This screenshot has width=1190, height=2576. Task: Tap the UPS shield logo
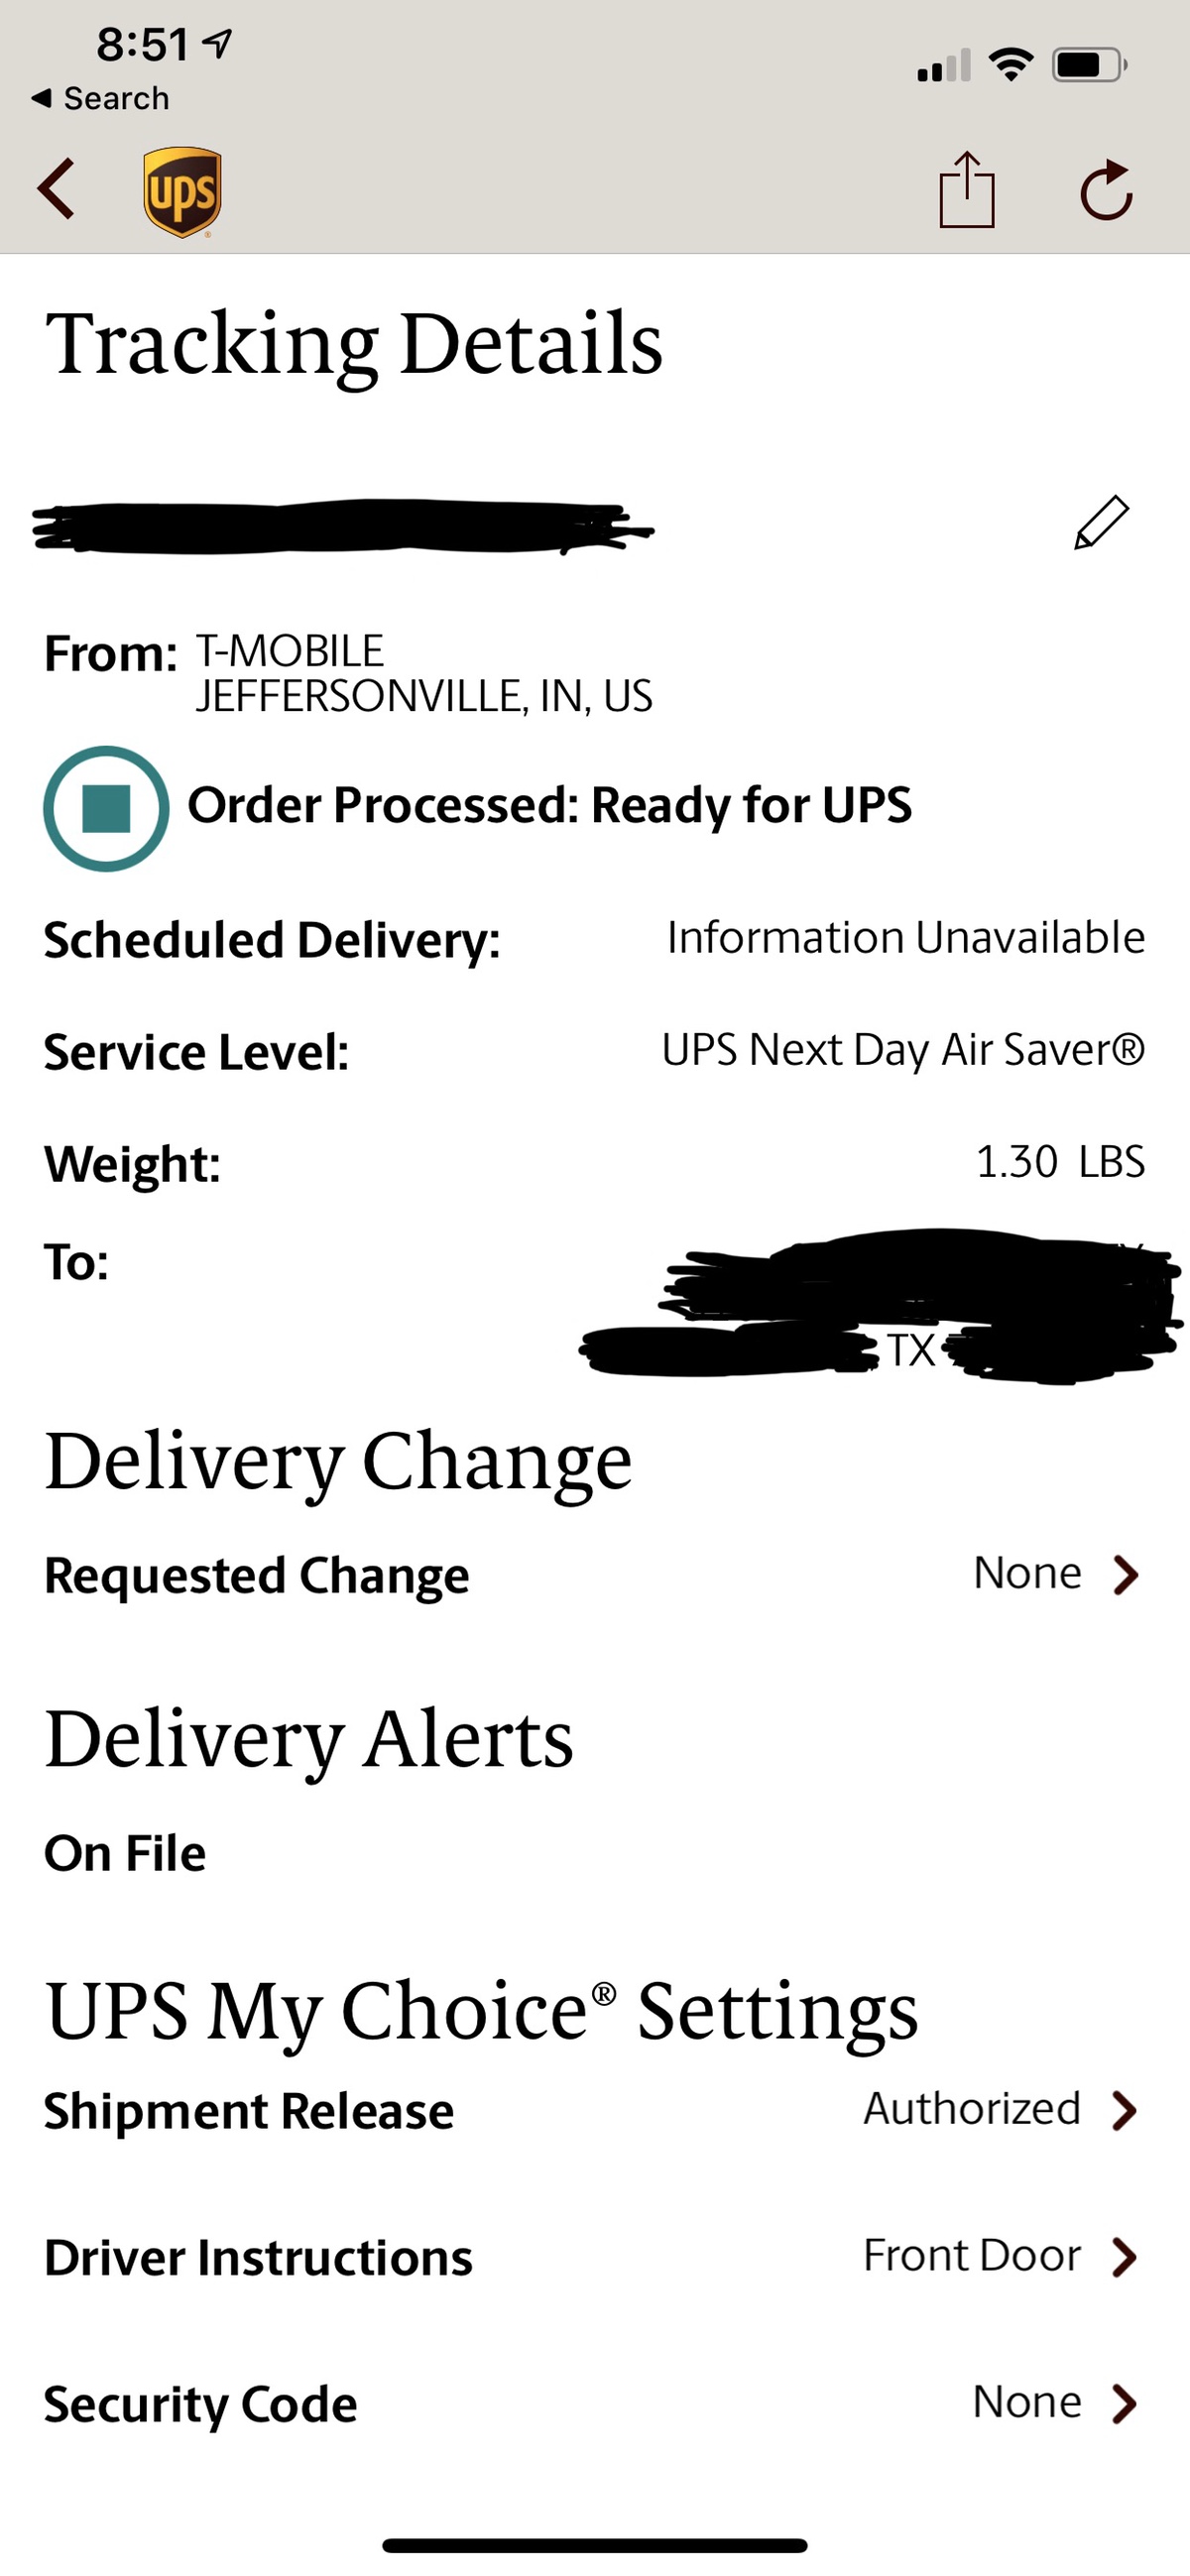182,191
